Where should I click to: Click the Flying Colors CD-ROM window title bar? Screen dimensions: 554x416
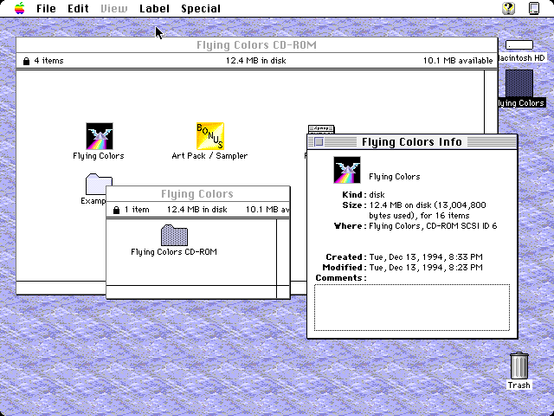pos(257,45)
